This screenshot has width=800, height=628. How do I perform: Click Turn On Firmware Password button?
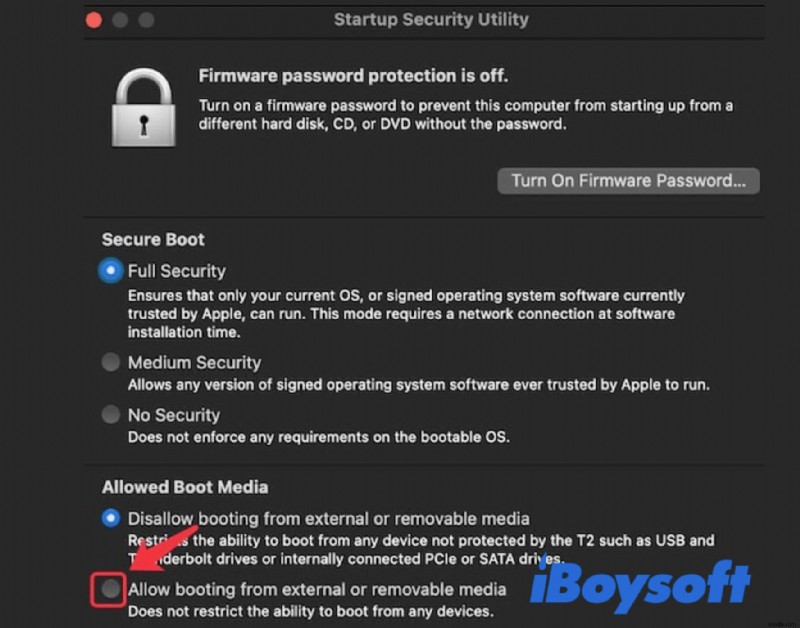(628, 181)
